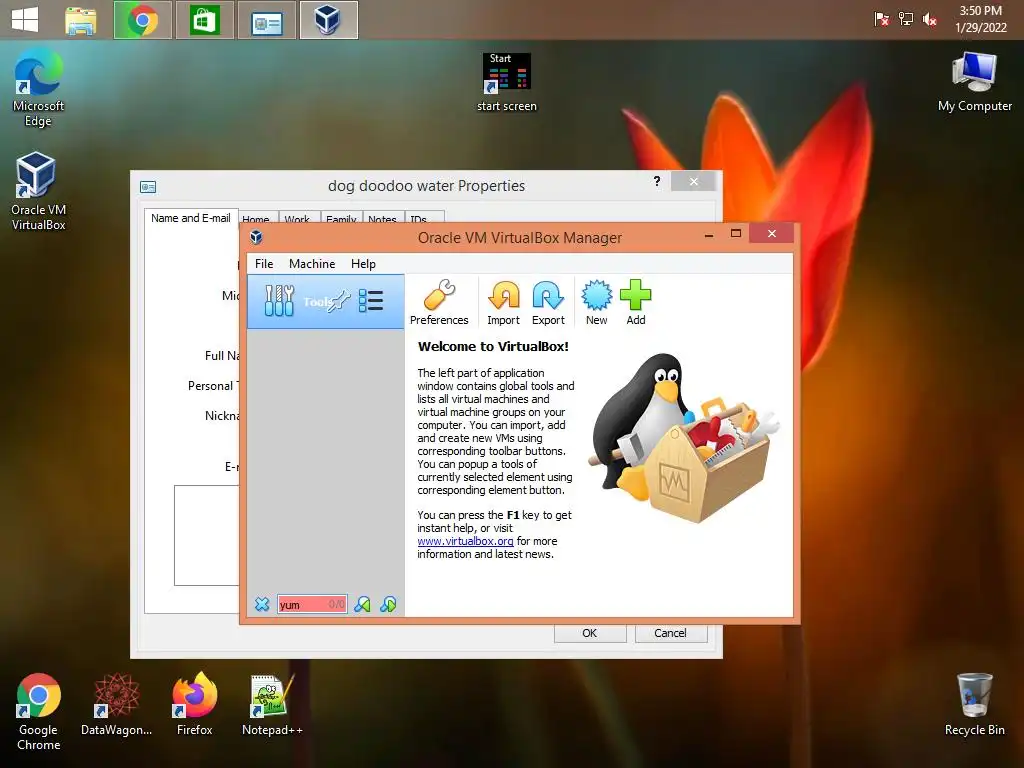Go to next search match
The width and height of the screenshot is (1024, 768).
(388, 605)
